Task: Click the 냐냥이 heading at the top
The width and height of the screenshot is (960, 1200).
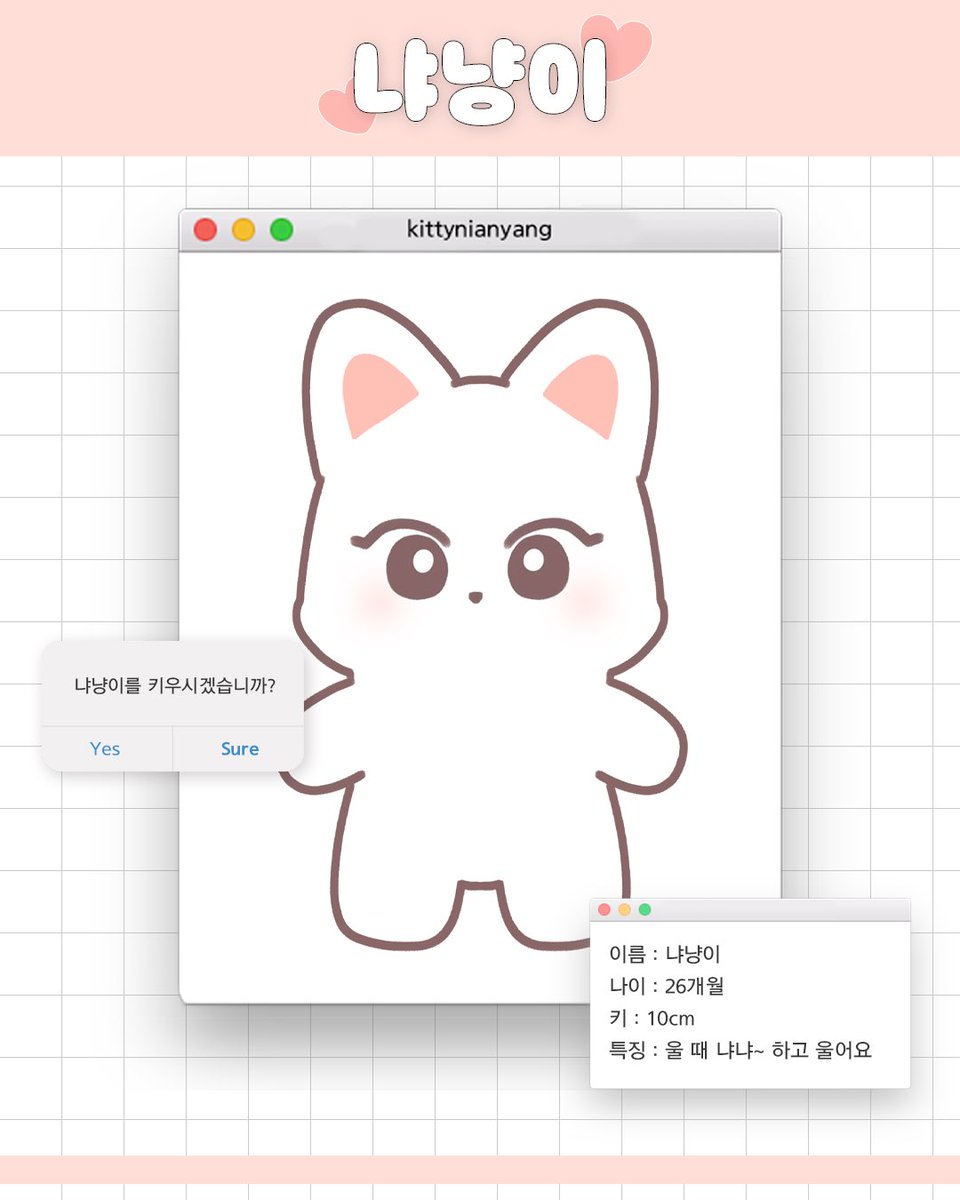Action: [x=481, y=83]
